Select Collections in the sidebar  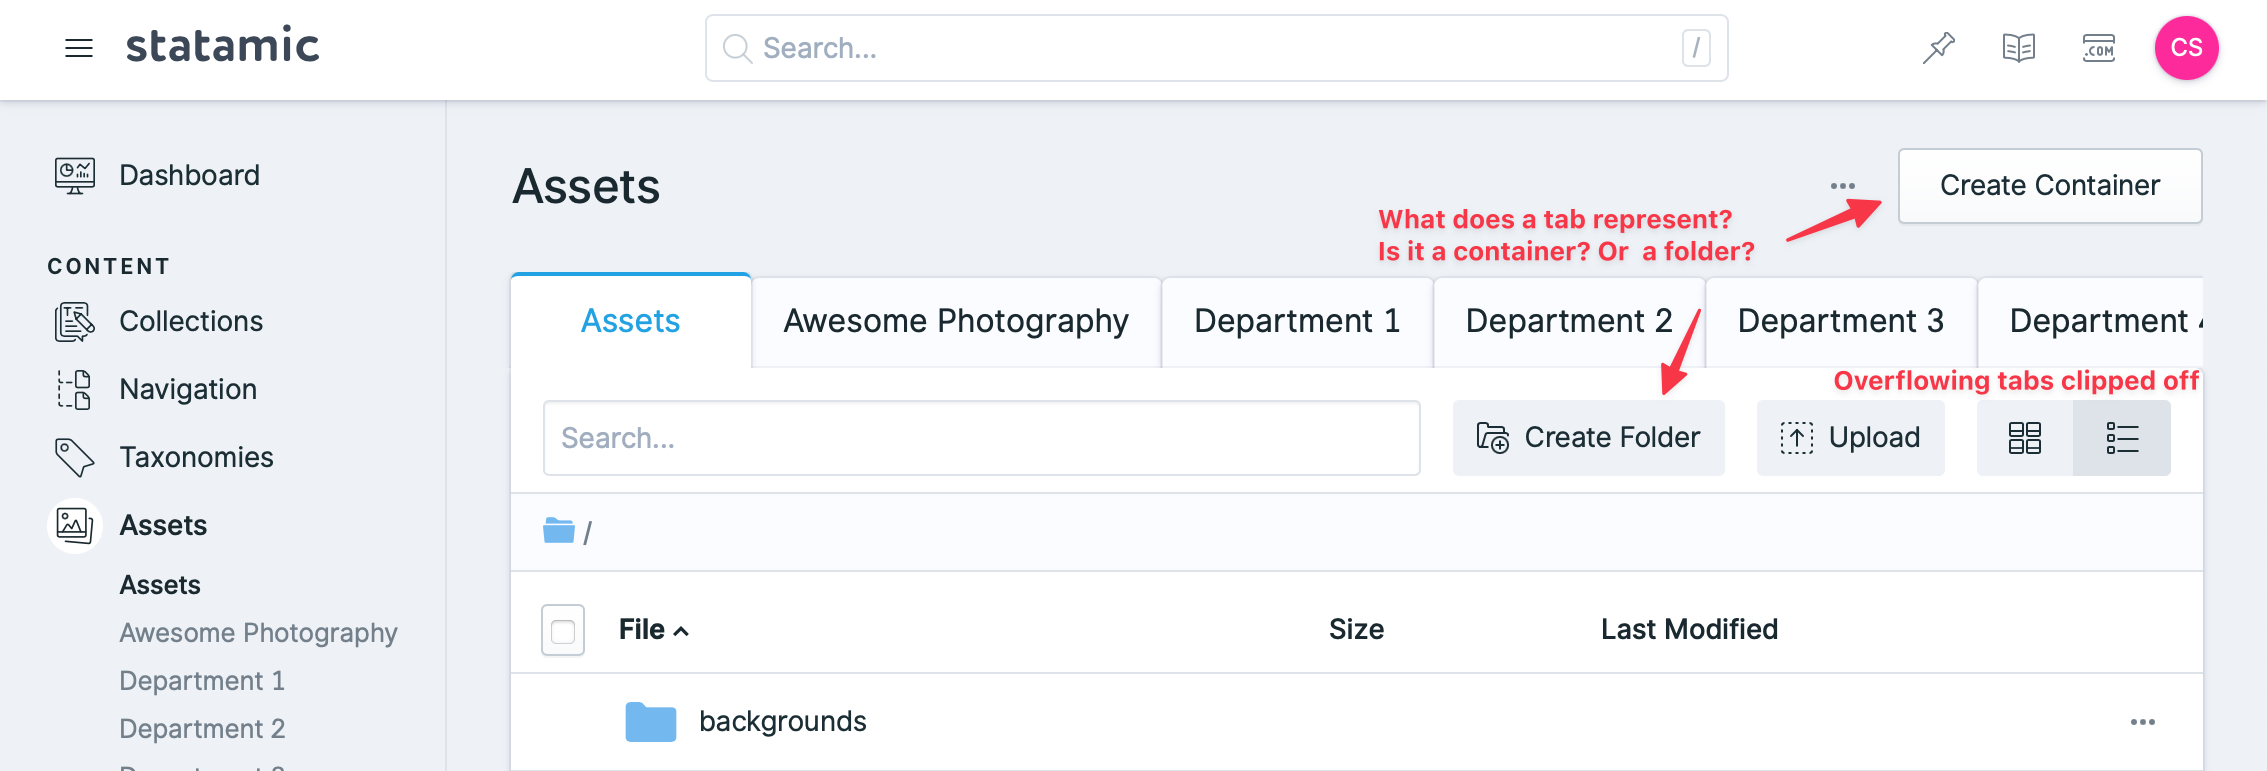[x=190, y=321]
